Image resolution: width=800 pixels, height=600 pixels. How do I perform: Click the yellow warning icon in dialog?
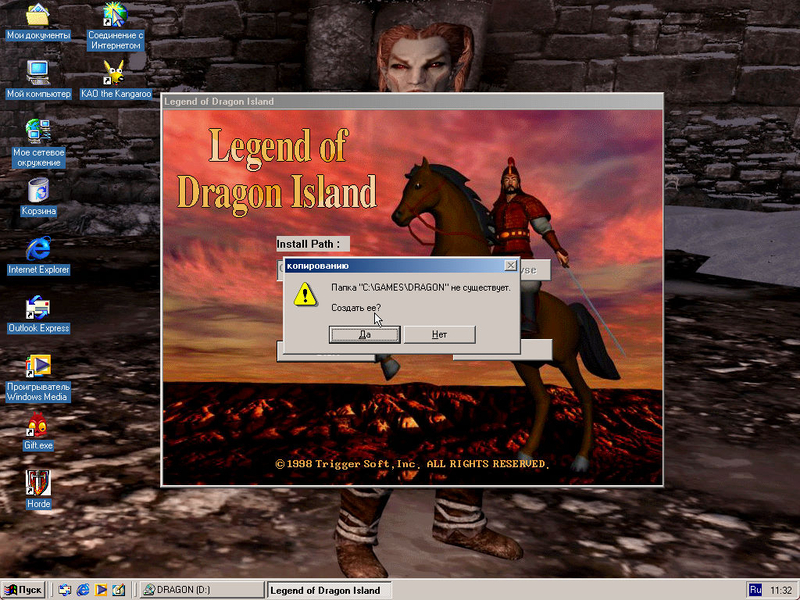click(305, 294)
